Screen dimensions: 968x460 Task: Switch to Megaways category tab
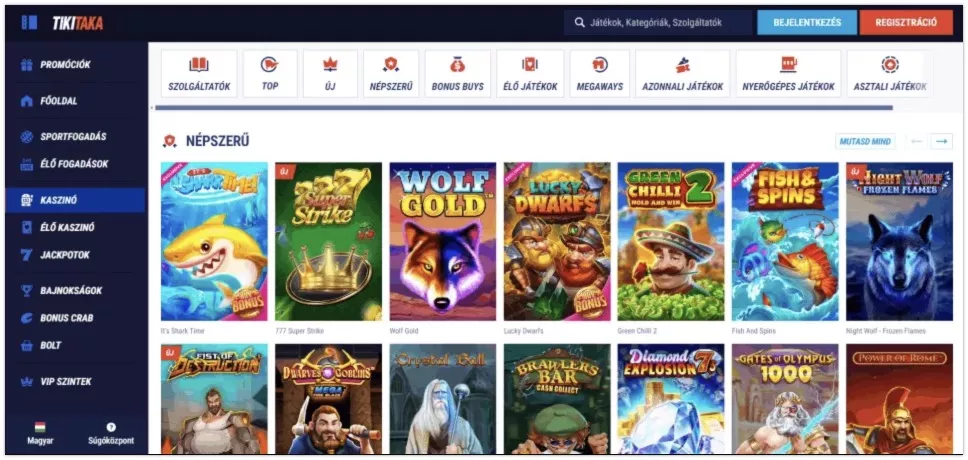(x=599, y=74)
